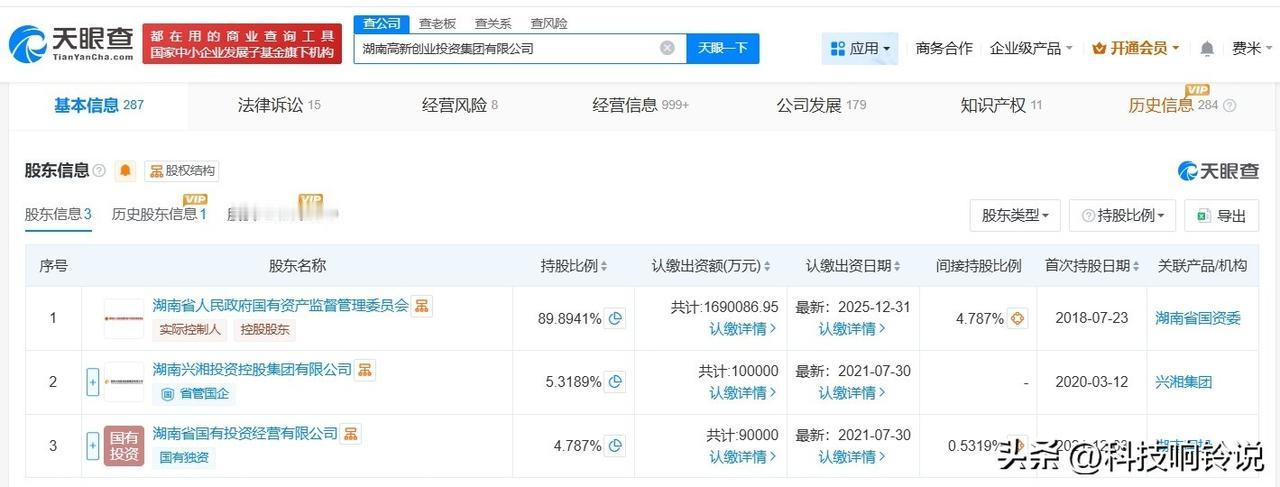Image resolution: width=1280 pixels, height=487 pixels.
Task: Switch to the 经营信息 tab
Action: 640,105
